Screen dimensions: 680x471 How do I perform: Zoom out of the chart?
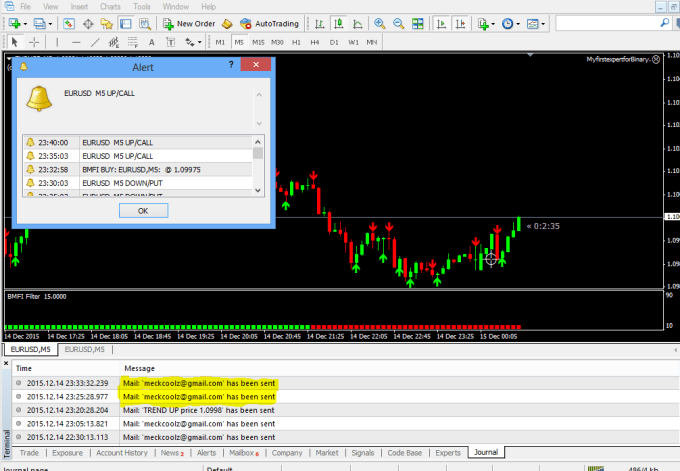[x=399, y=23]
